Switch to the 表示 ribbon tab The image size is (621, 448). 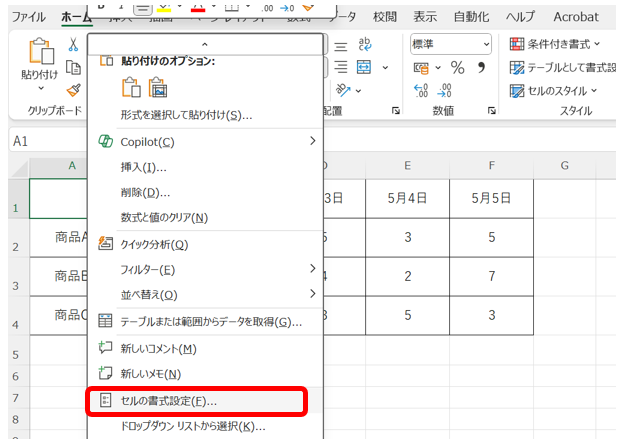point(425,17)
